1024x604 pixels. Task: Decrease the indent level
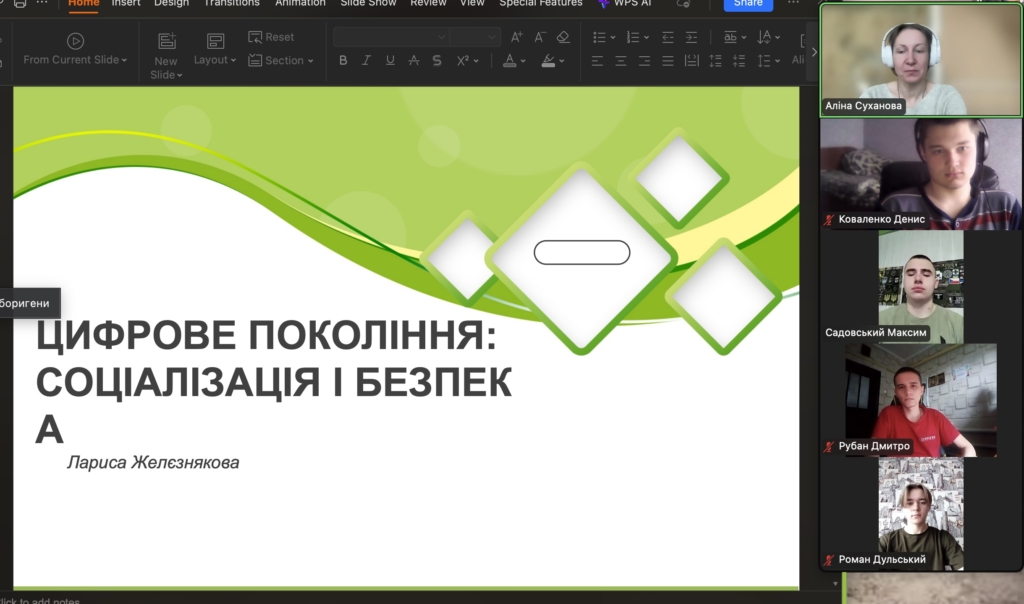point(666,37)
